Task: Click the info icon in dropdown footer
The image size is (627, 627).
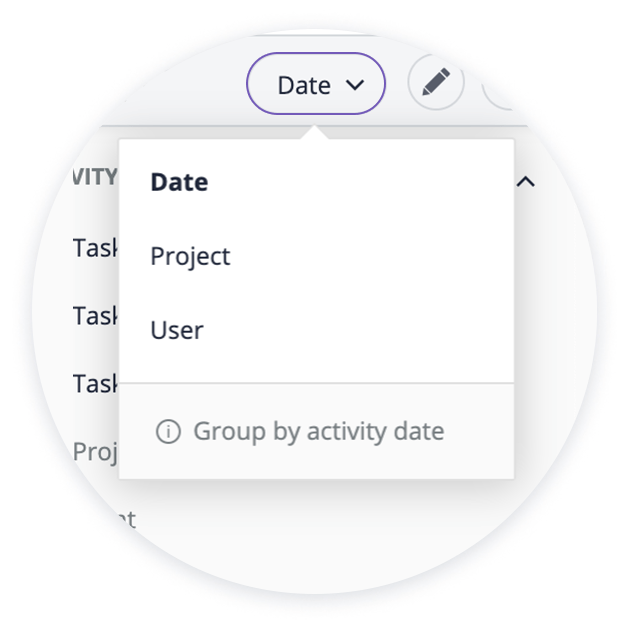Action: 168,431
